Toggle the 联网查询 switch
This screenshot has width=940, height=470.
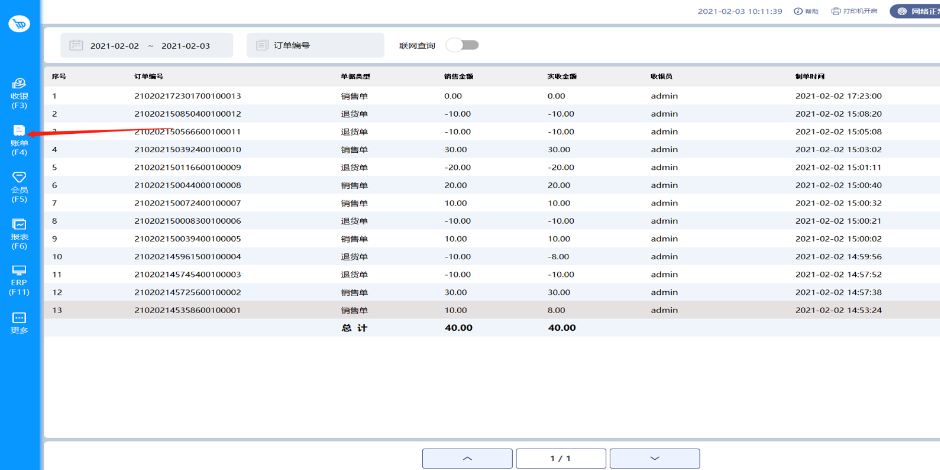(462, 45)
